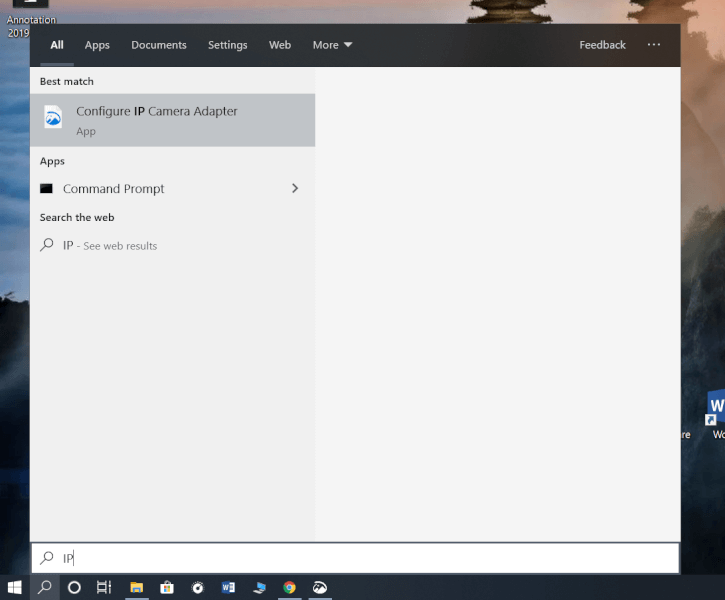Focus the search box containing IP
725x600 pixels.
[355, 558]
